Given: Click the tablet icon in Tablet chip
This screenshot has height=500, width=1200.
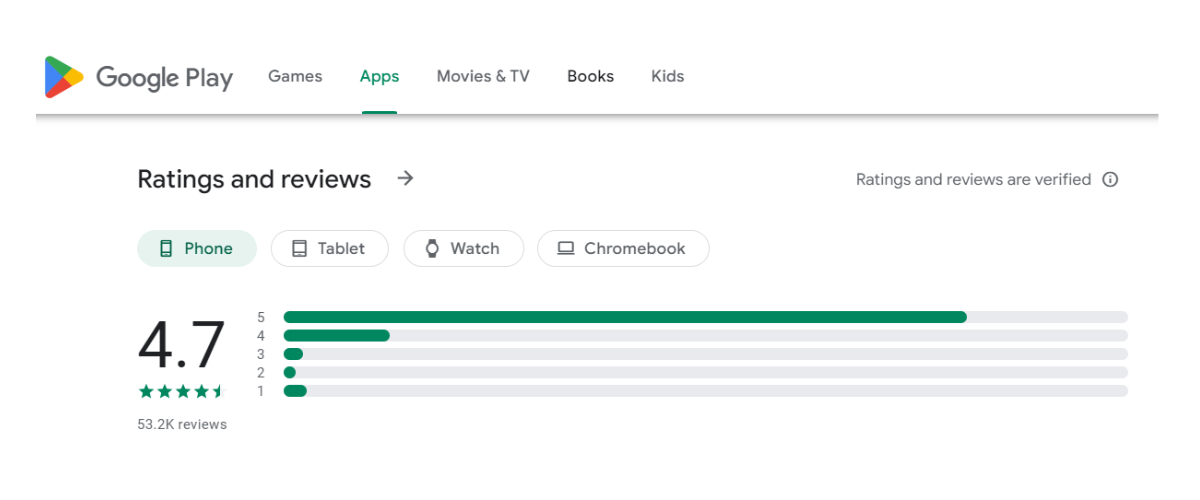Looking at the screenshot, I should 299,249.
